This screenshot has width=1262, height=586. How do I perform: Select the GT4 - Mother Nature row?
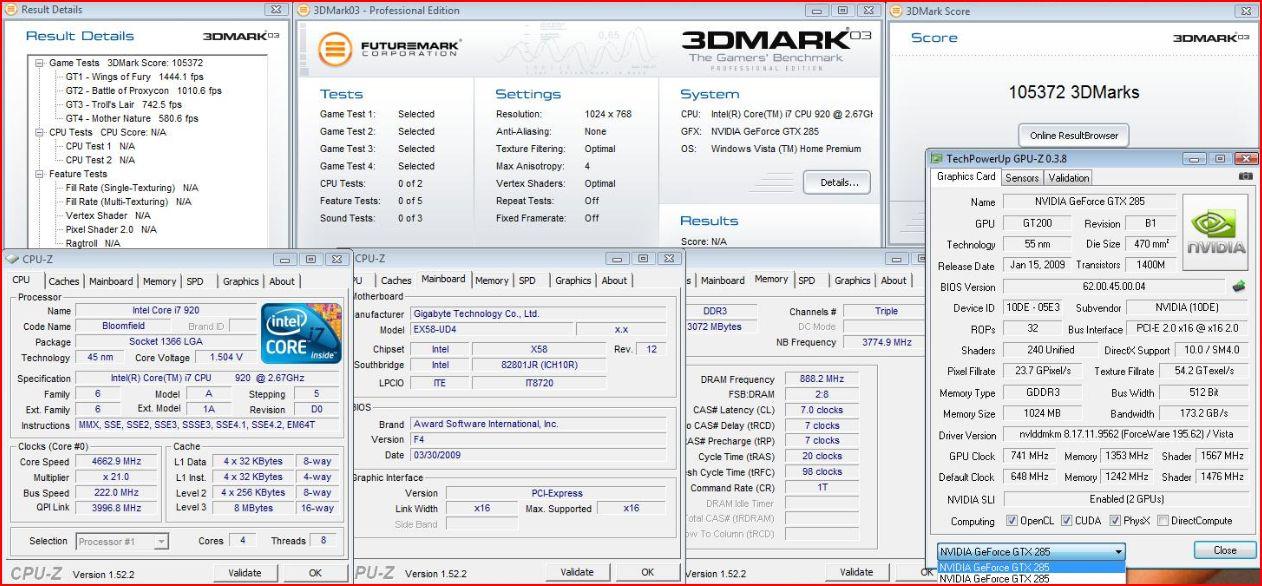(x=132, y=118)
